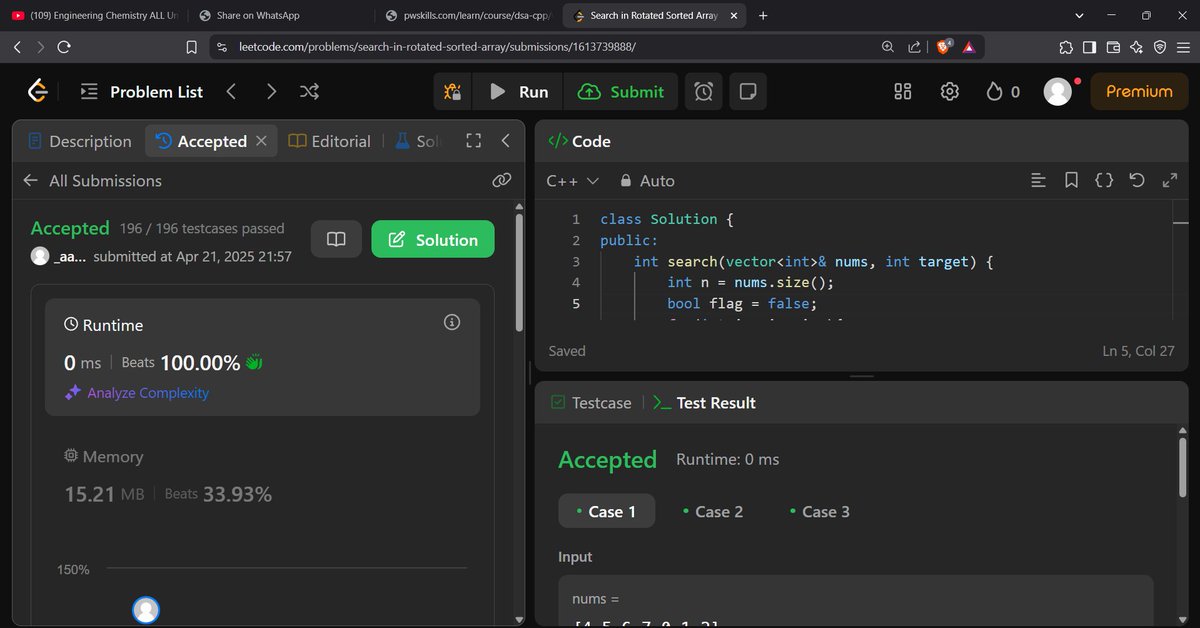The image size is (1200, 628).
Task: Open Brave Rewards triangle icon
Action: coord(969,47)
